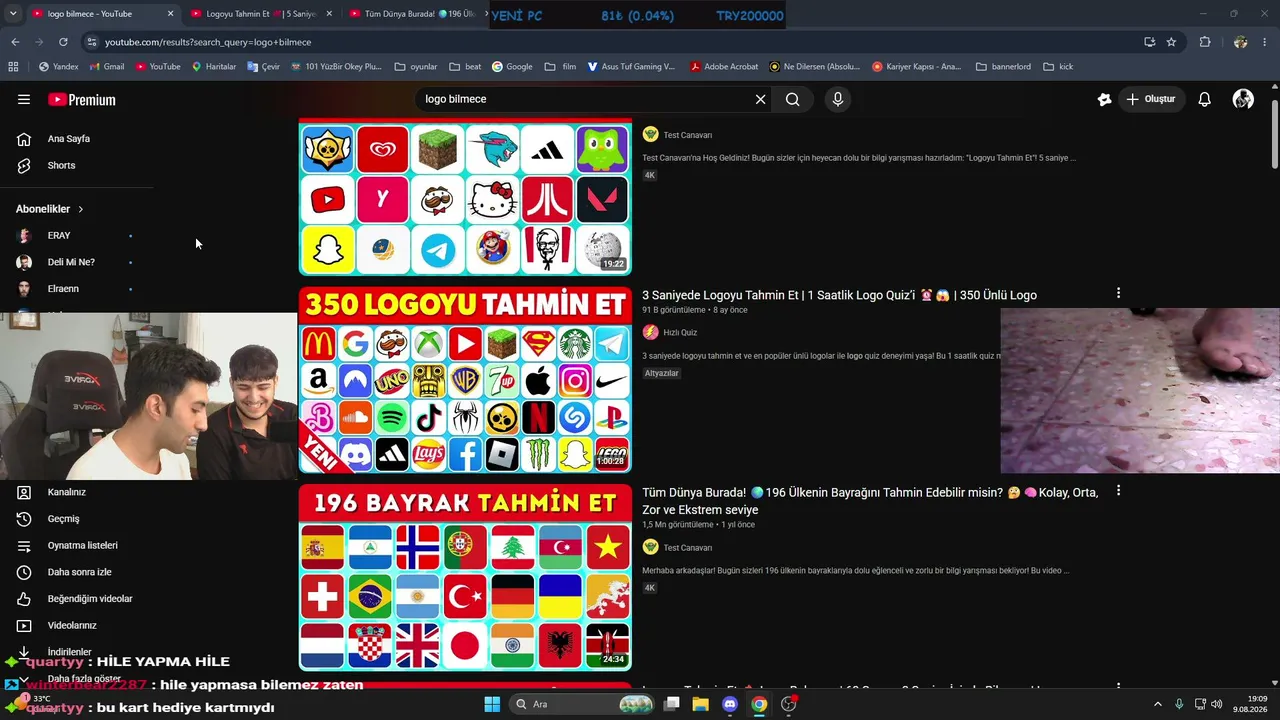Click the Oluştur create button
The height and width of the screenshot is (720, 1280).
tap(1151, 99)
